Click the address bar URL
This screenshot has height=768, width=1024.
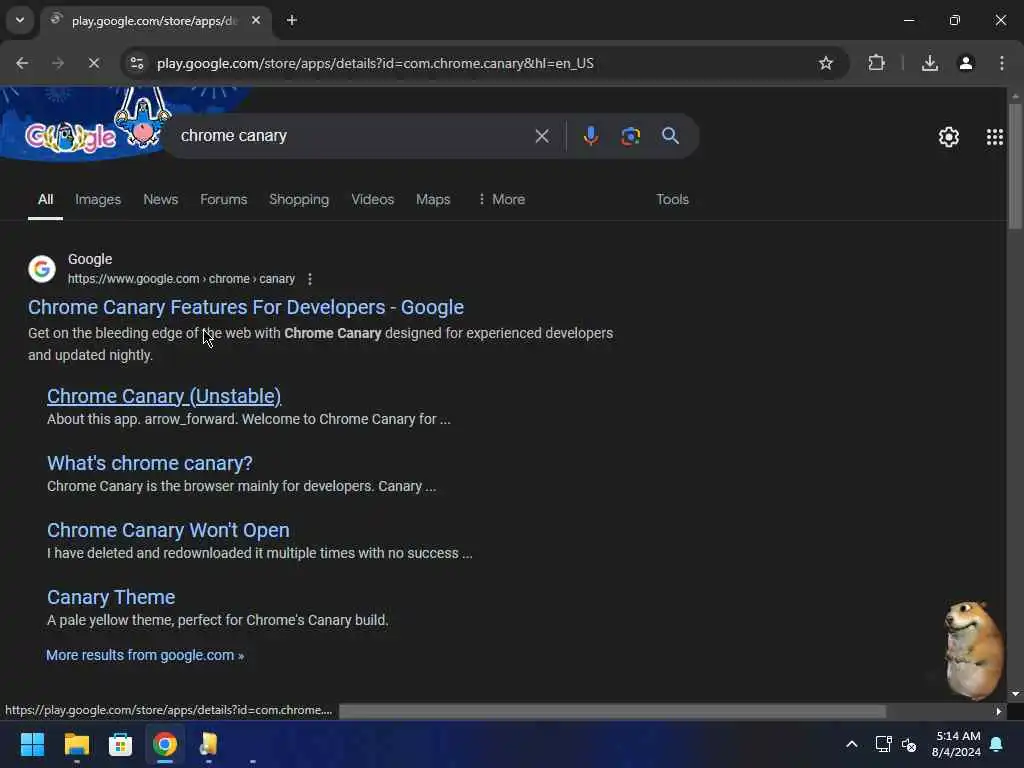(x=375, y=63)
